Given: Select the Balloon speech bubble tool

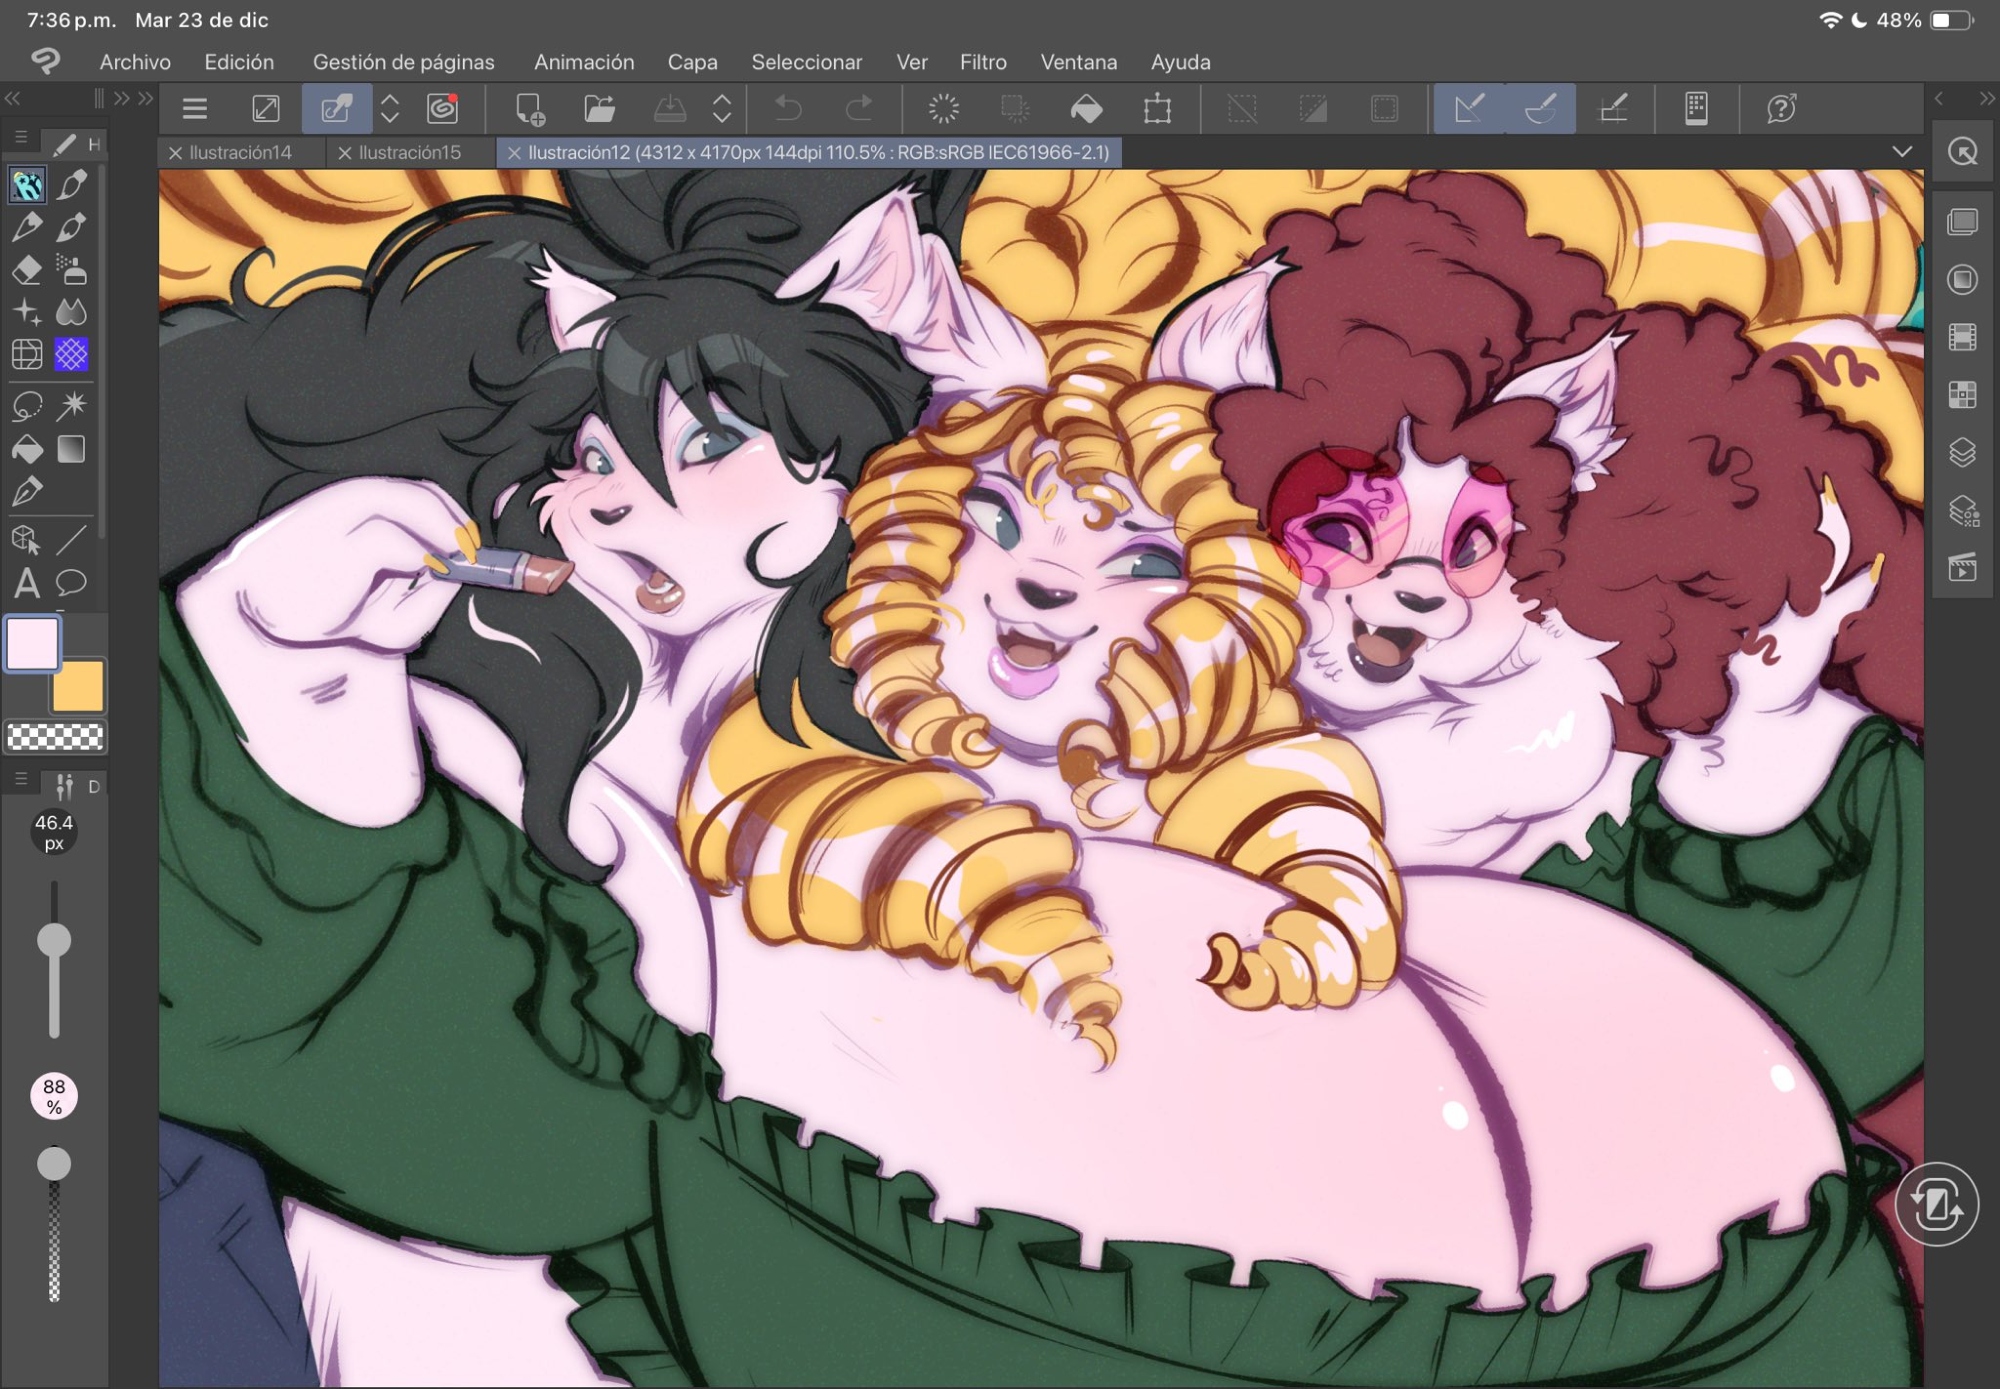Looking at the screenshot, I should [71, 582].
